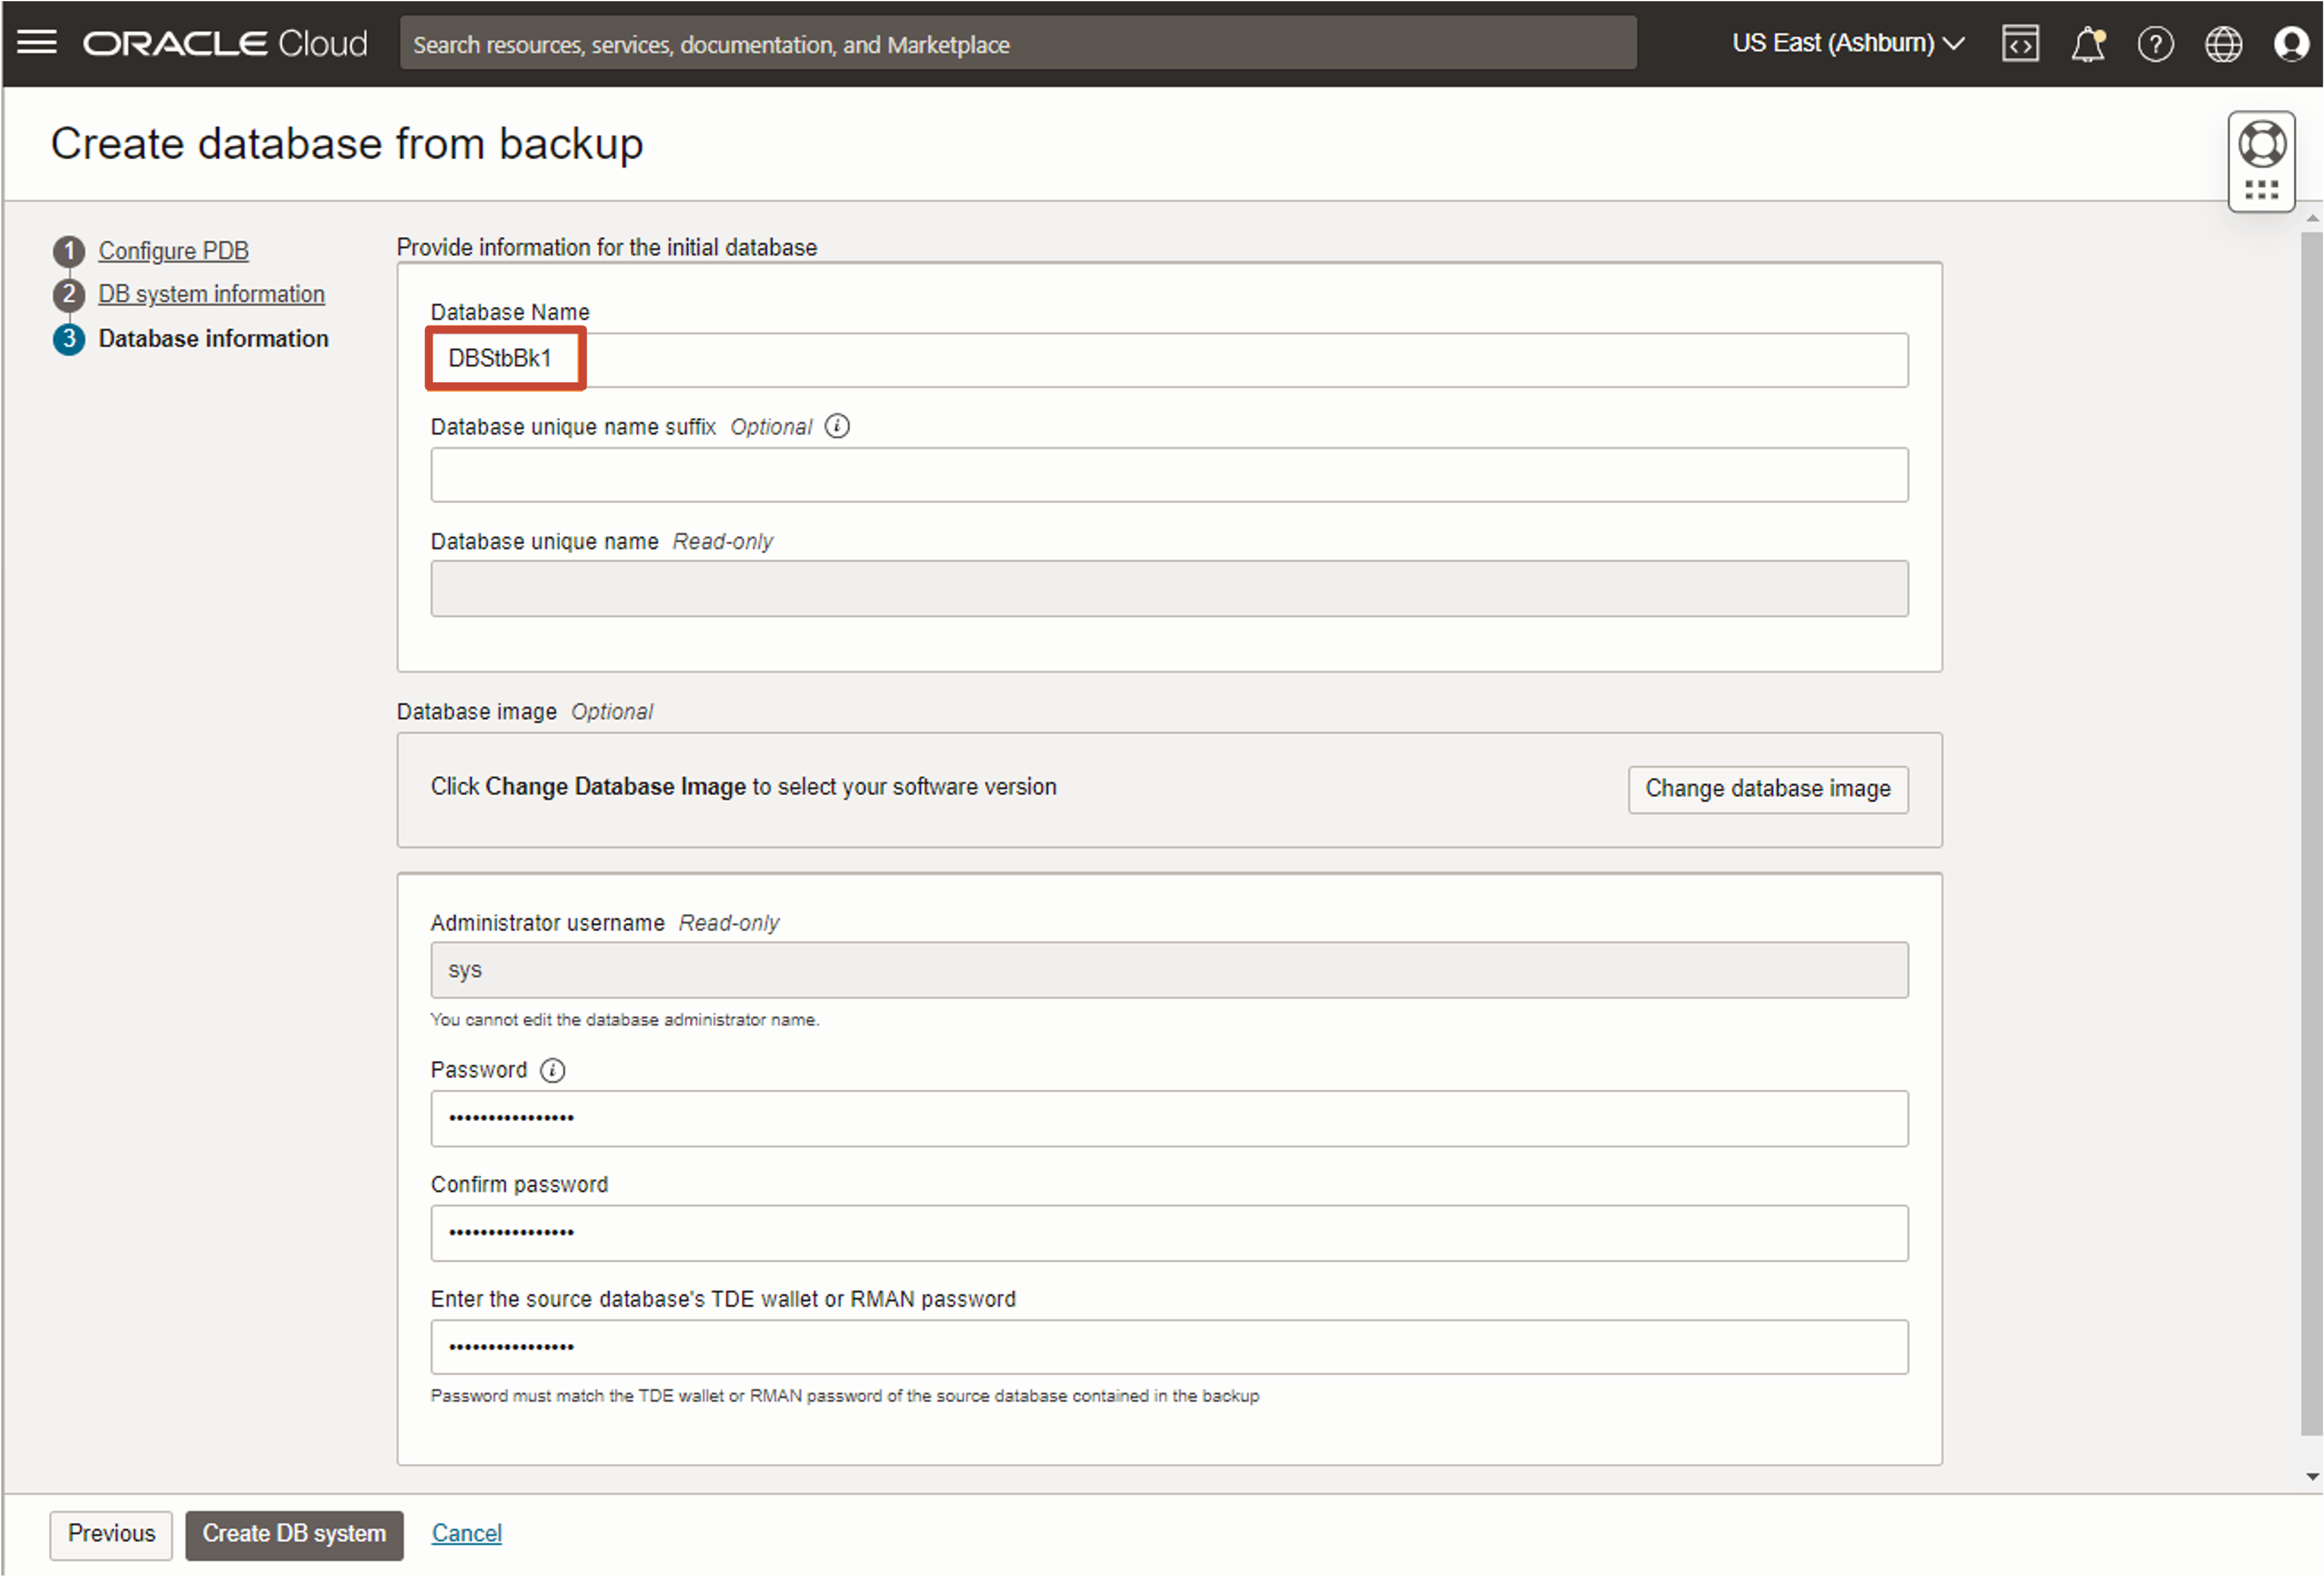Image resolution: width=2324 pixels, height=1576 pixels.
Task: Click the Confirm password field
Action: point(1168,1232)
